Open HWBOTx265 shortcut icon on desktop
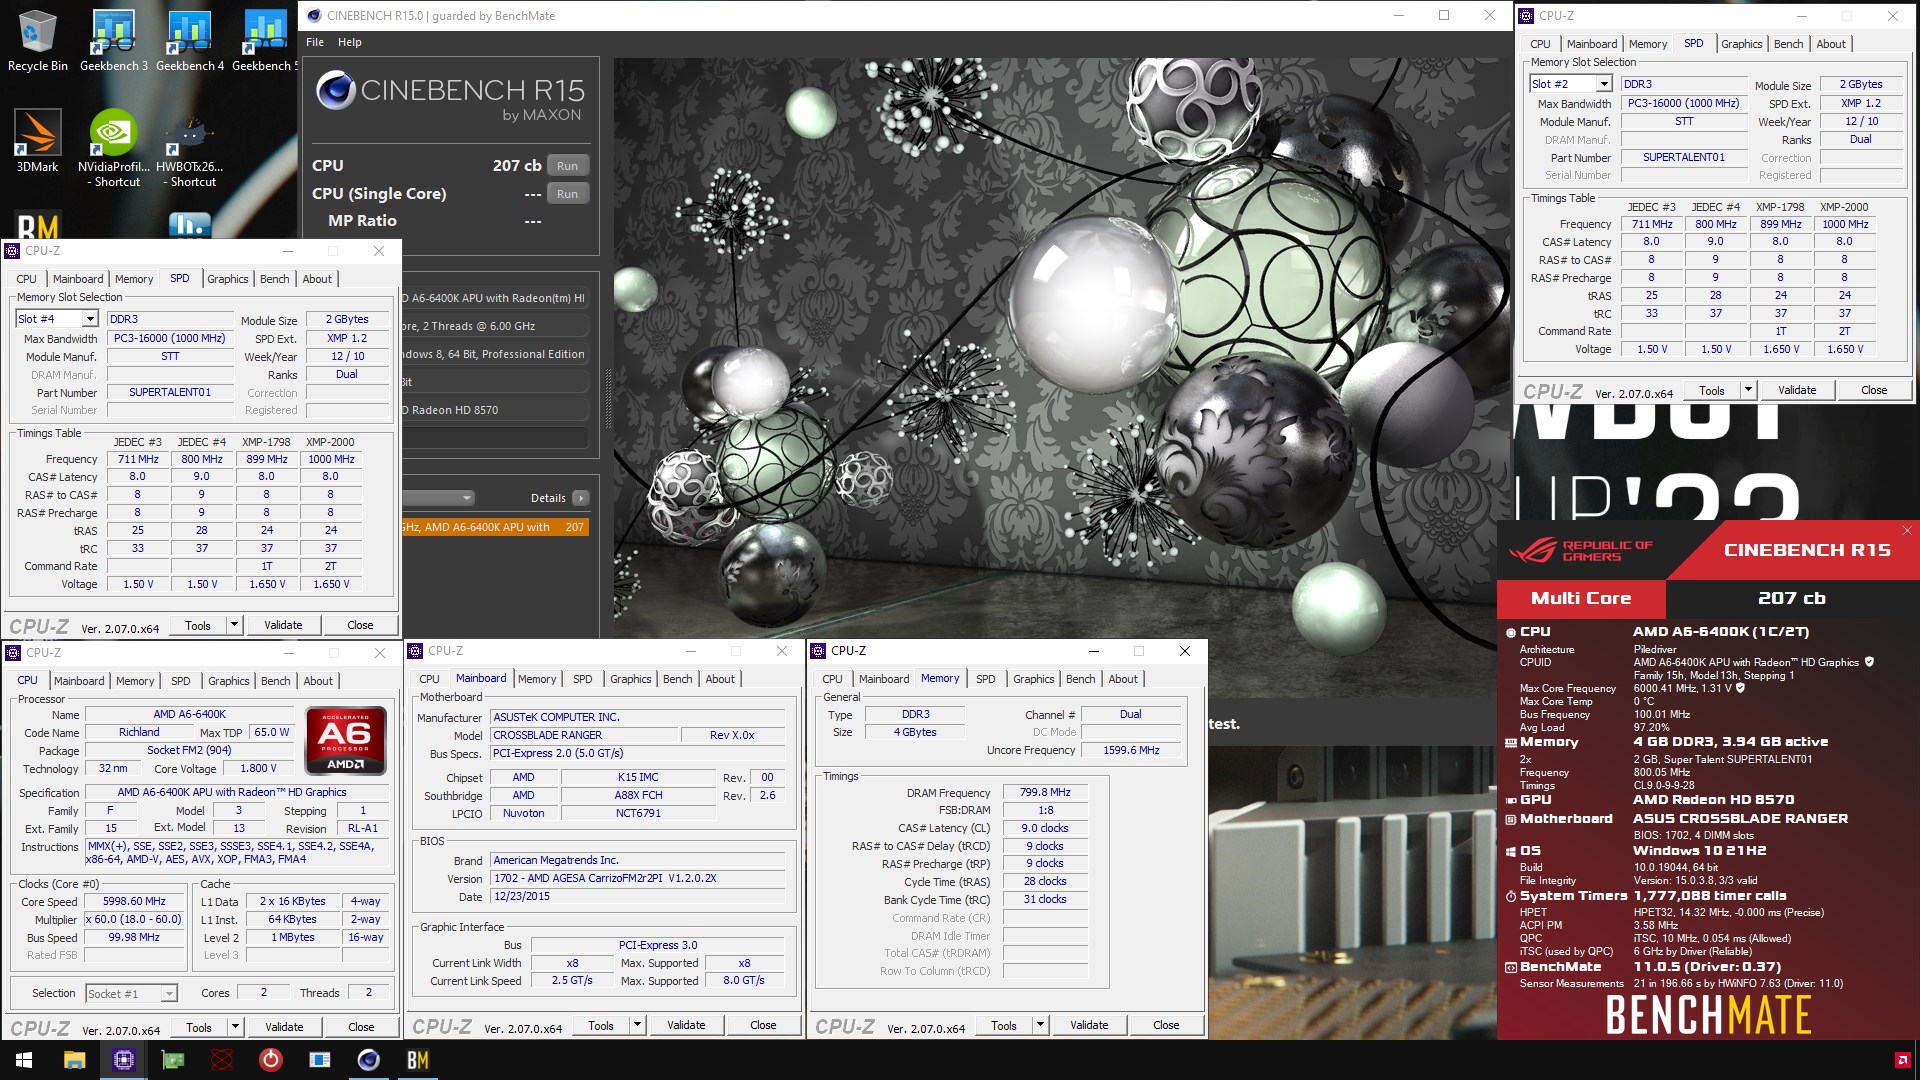 coord(189,148)
